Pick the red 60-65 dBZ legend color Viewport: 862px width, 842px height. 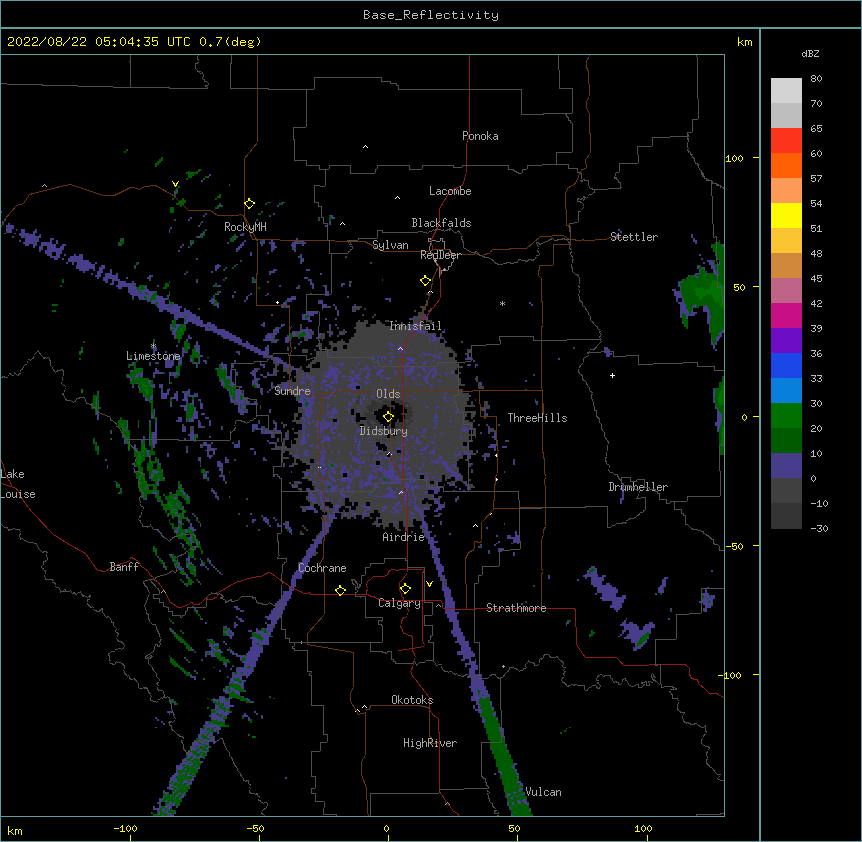(786, 141)
